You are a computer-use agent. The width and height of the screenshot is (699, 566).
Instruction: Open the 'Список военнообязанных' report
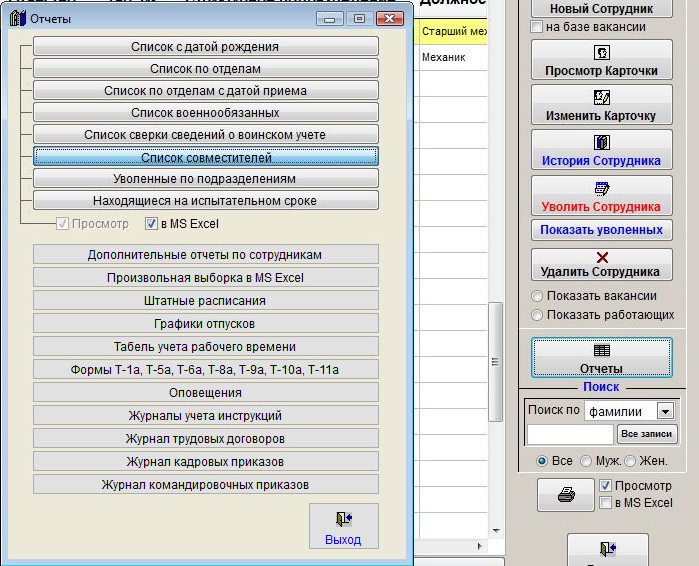[206, 112]
